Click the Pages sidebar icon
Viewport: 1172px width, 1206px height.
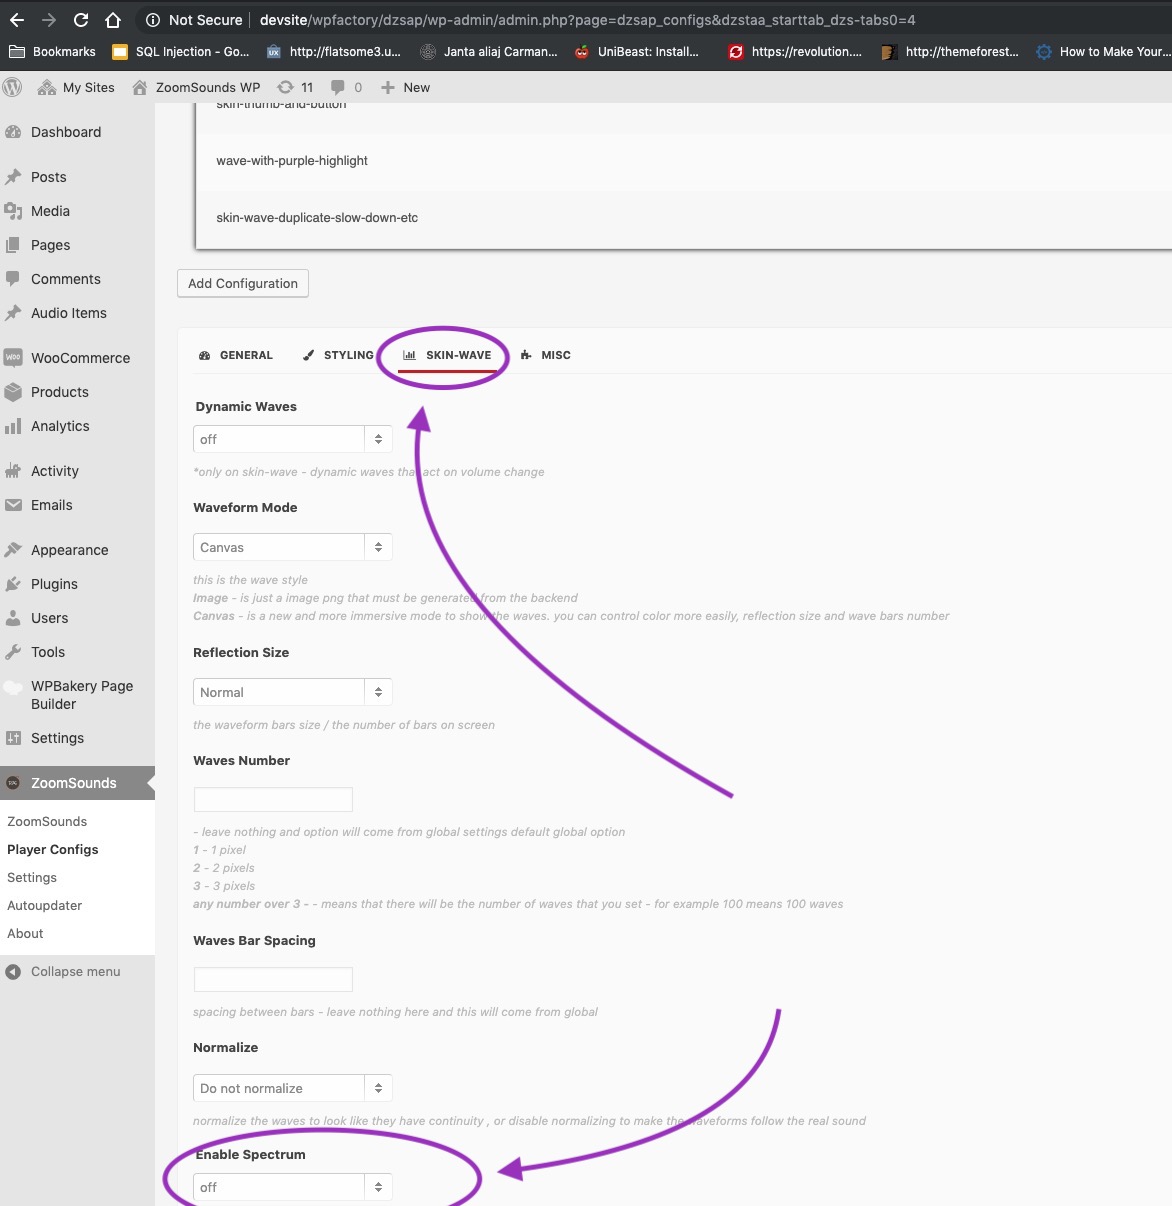[13, 245]
